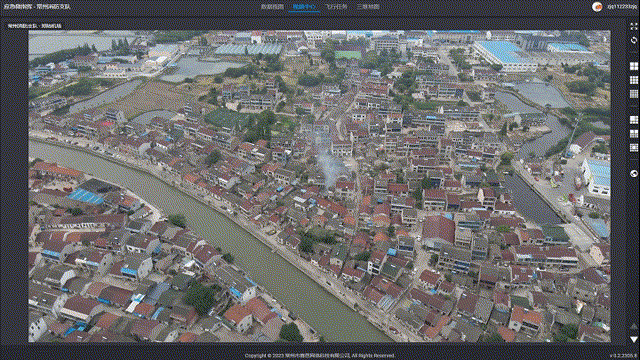Switch to the tab right of the highlighted tab
Viewport: 640px width, 360px height.
click(336, 7)
